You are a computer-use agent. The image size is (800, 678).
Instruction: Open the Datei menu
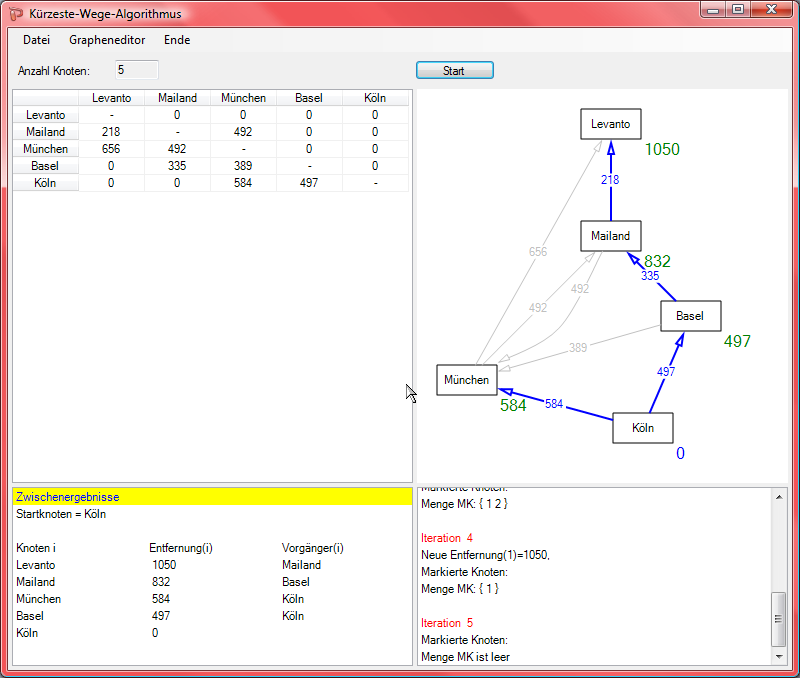pyautogui.click(x=36, y=40)
